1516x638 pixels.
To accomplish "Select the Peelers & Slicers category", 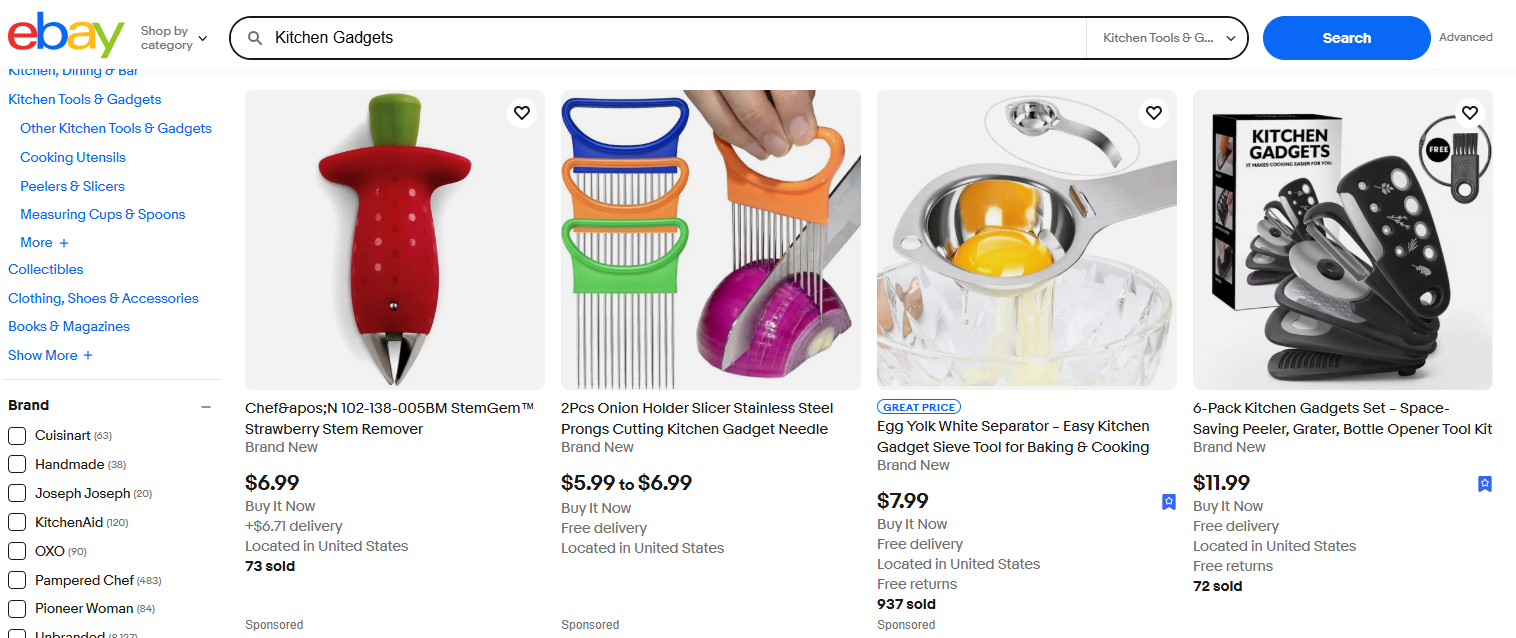I will tap(72, 185).
